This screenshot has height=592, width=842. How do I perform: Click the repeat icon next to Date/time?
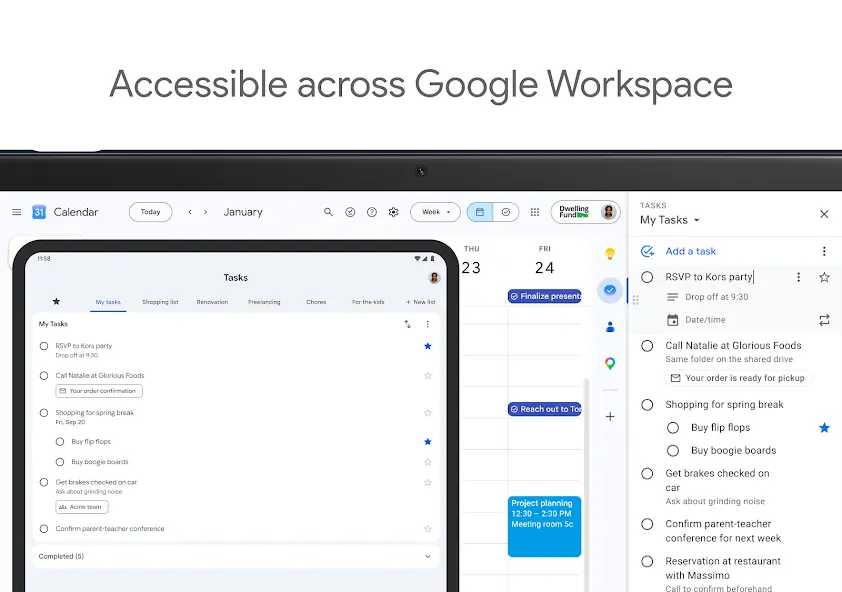pyautogui.click(x=824, y=320)
